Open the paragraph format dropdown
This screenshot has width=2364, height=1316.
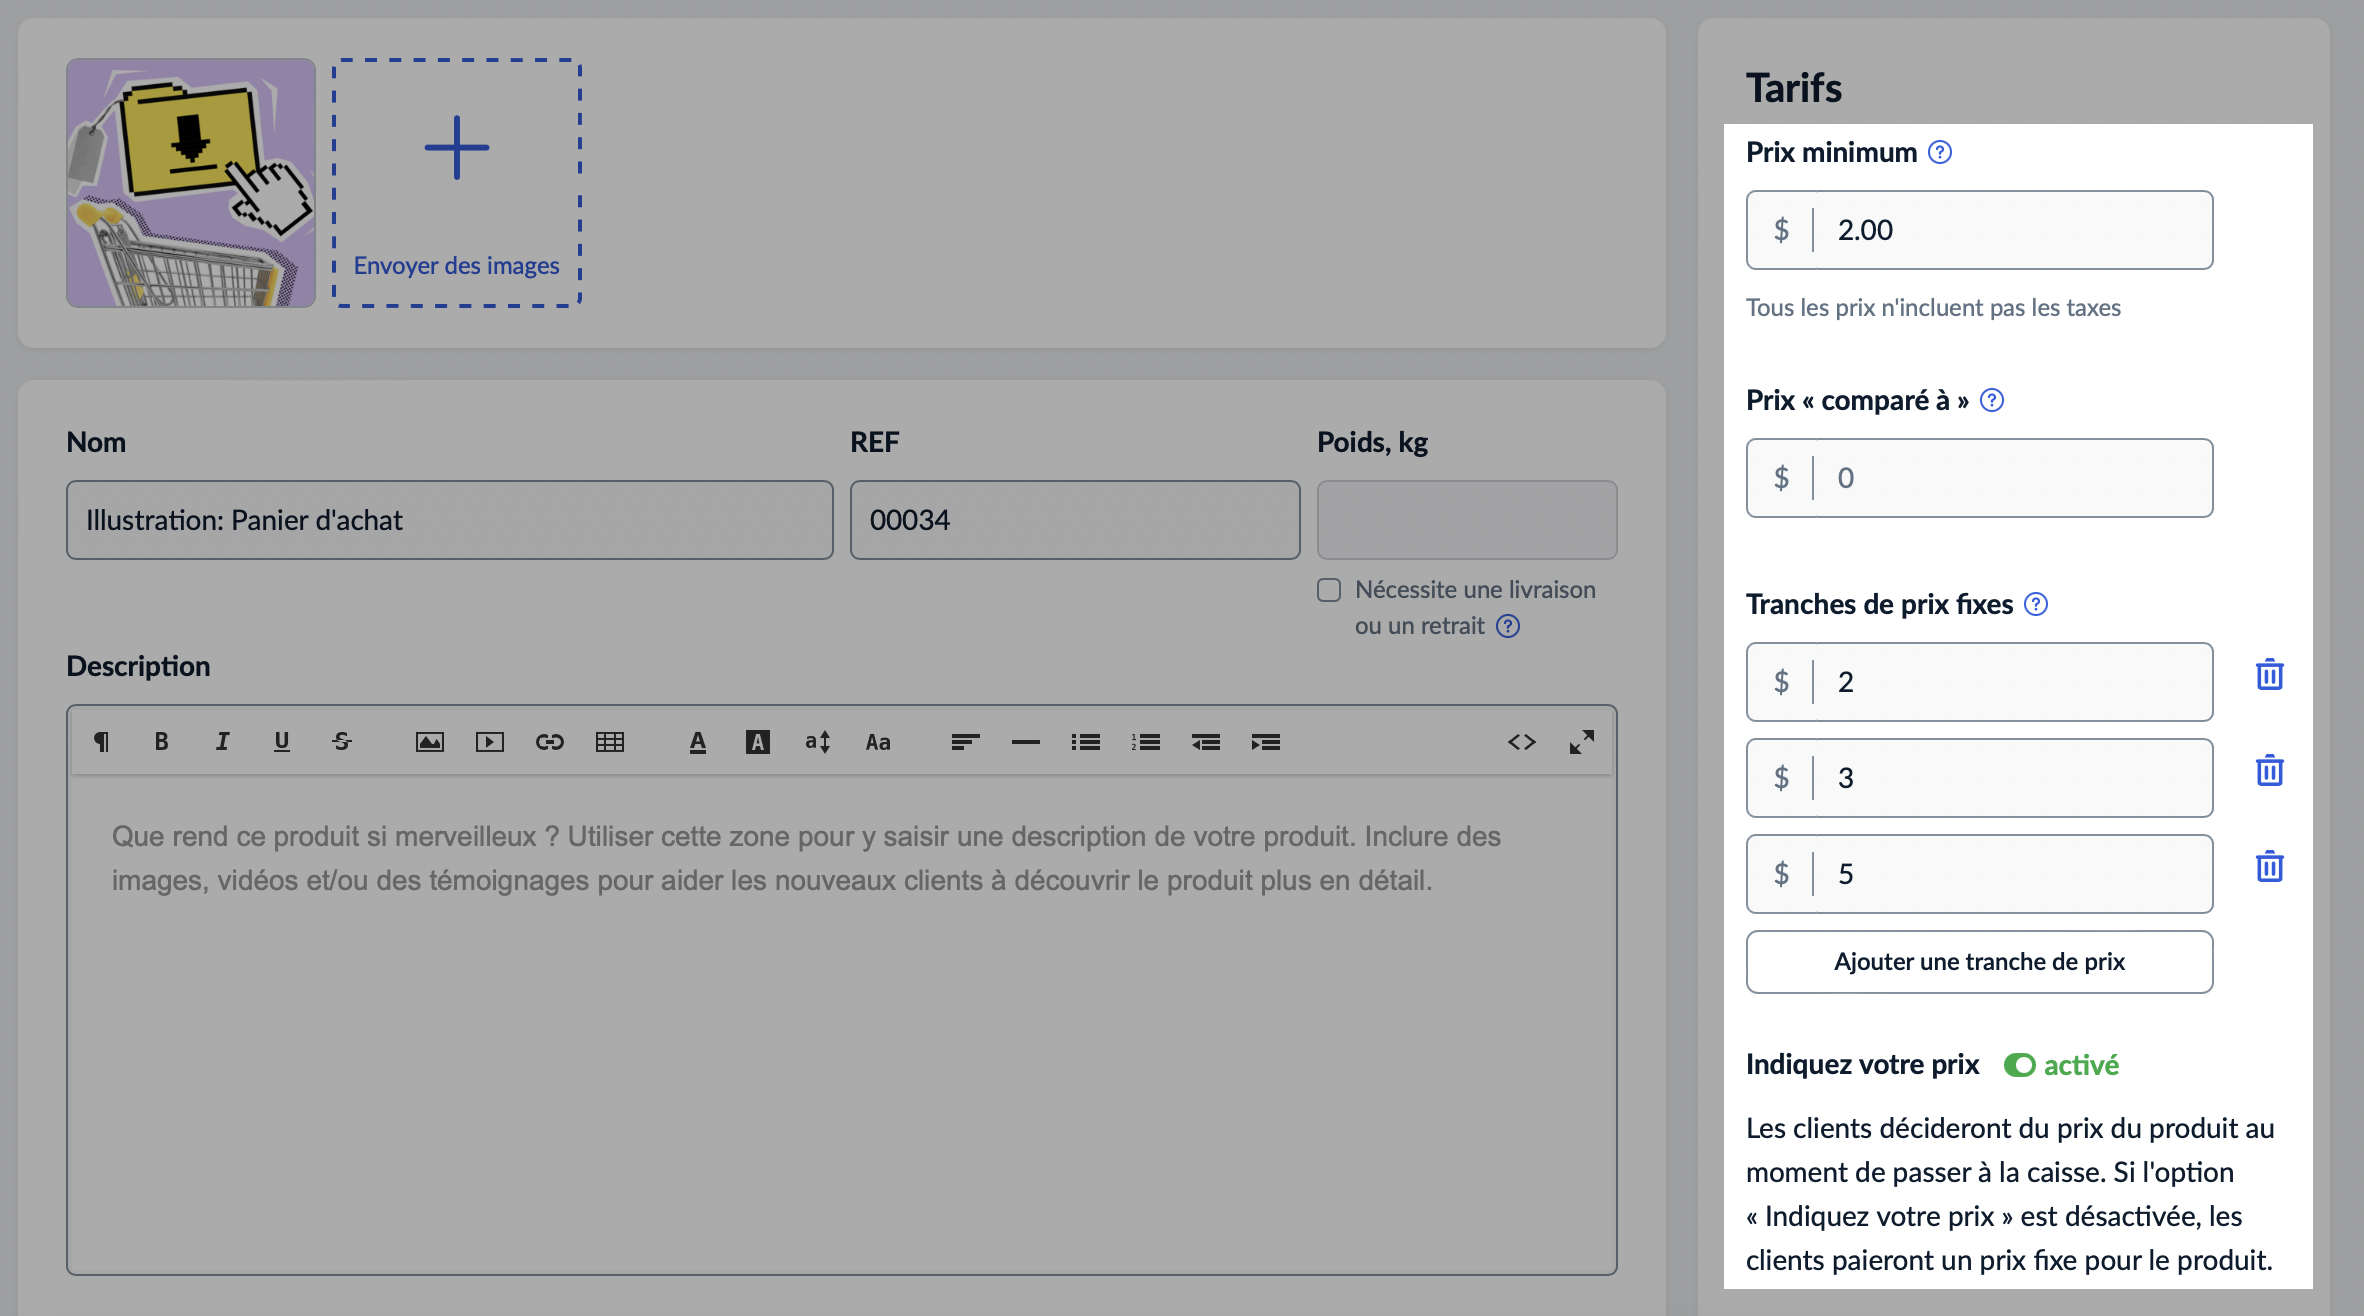(x=101, y=742)
